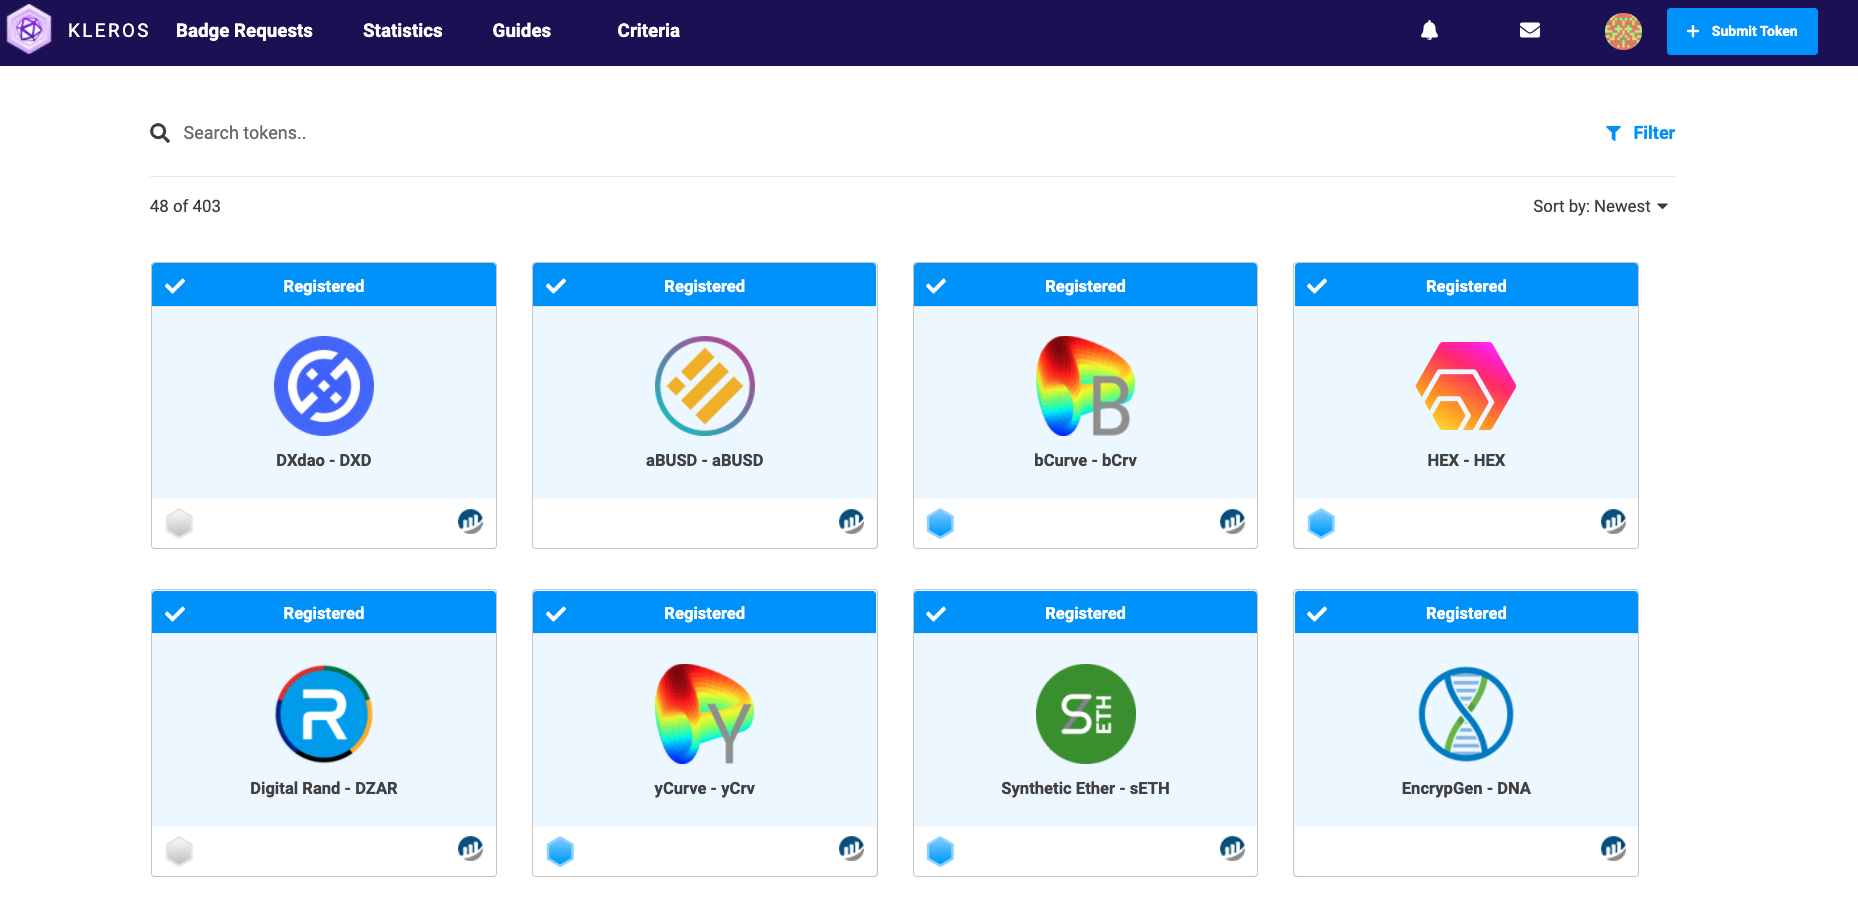1858x900 pixels.
Task: Select the "HEX - HEX" token name
Action: 1466,460
